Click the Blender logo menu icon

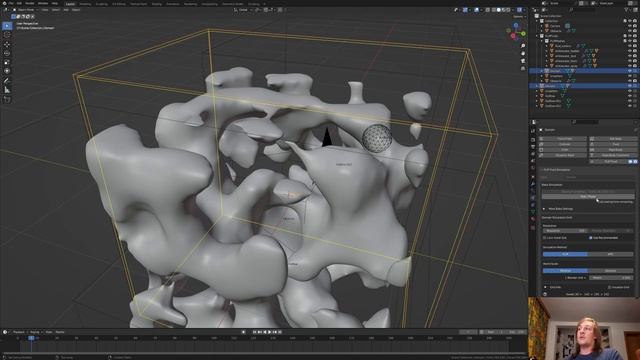(x=4, y=3)
